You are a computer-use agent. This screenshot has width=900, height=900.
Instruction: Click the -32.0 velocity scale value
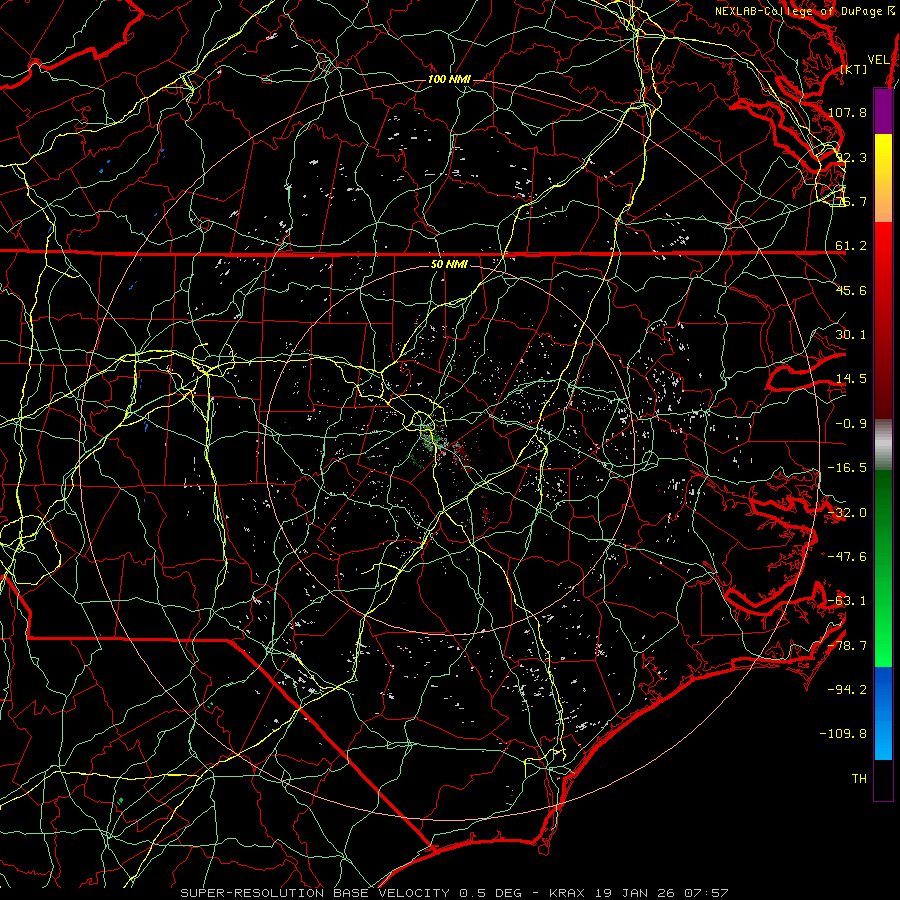coord(847,513)
